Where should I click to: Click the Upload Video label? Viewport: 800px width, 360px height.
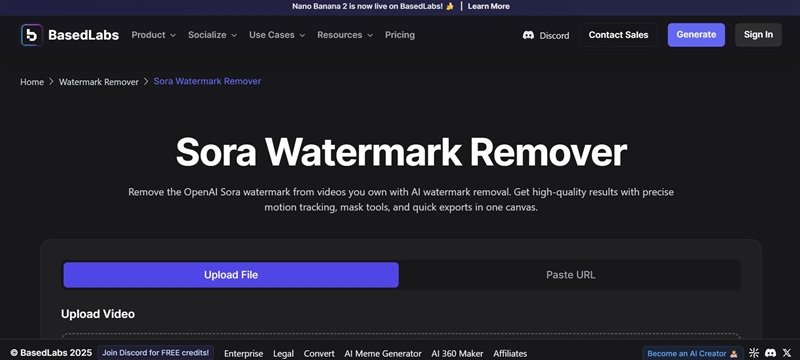[x=98, y=314]
